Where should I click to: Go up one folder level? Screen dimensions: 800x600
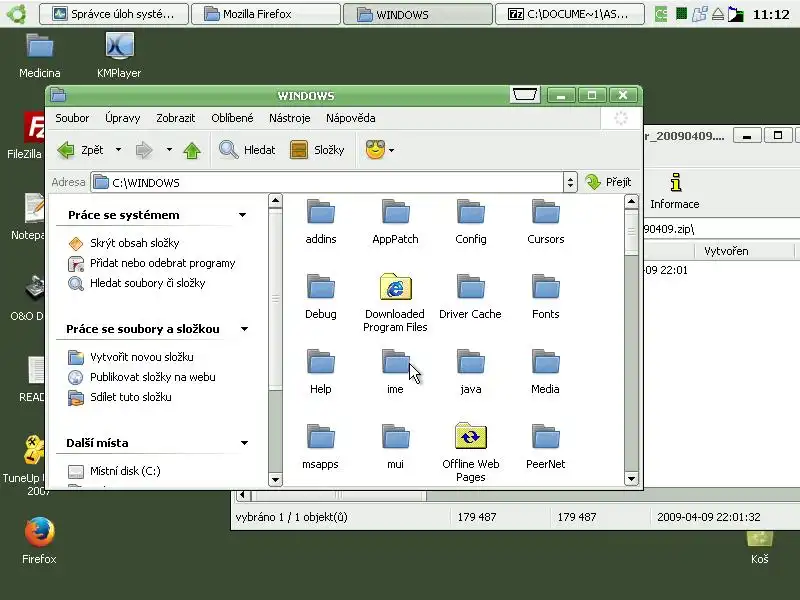(192, 150)
